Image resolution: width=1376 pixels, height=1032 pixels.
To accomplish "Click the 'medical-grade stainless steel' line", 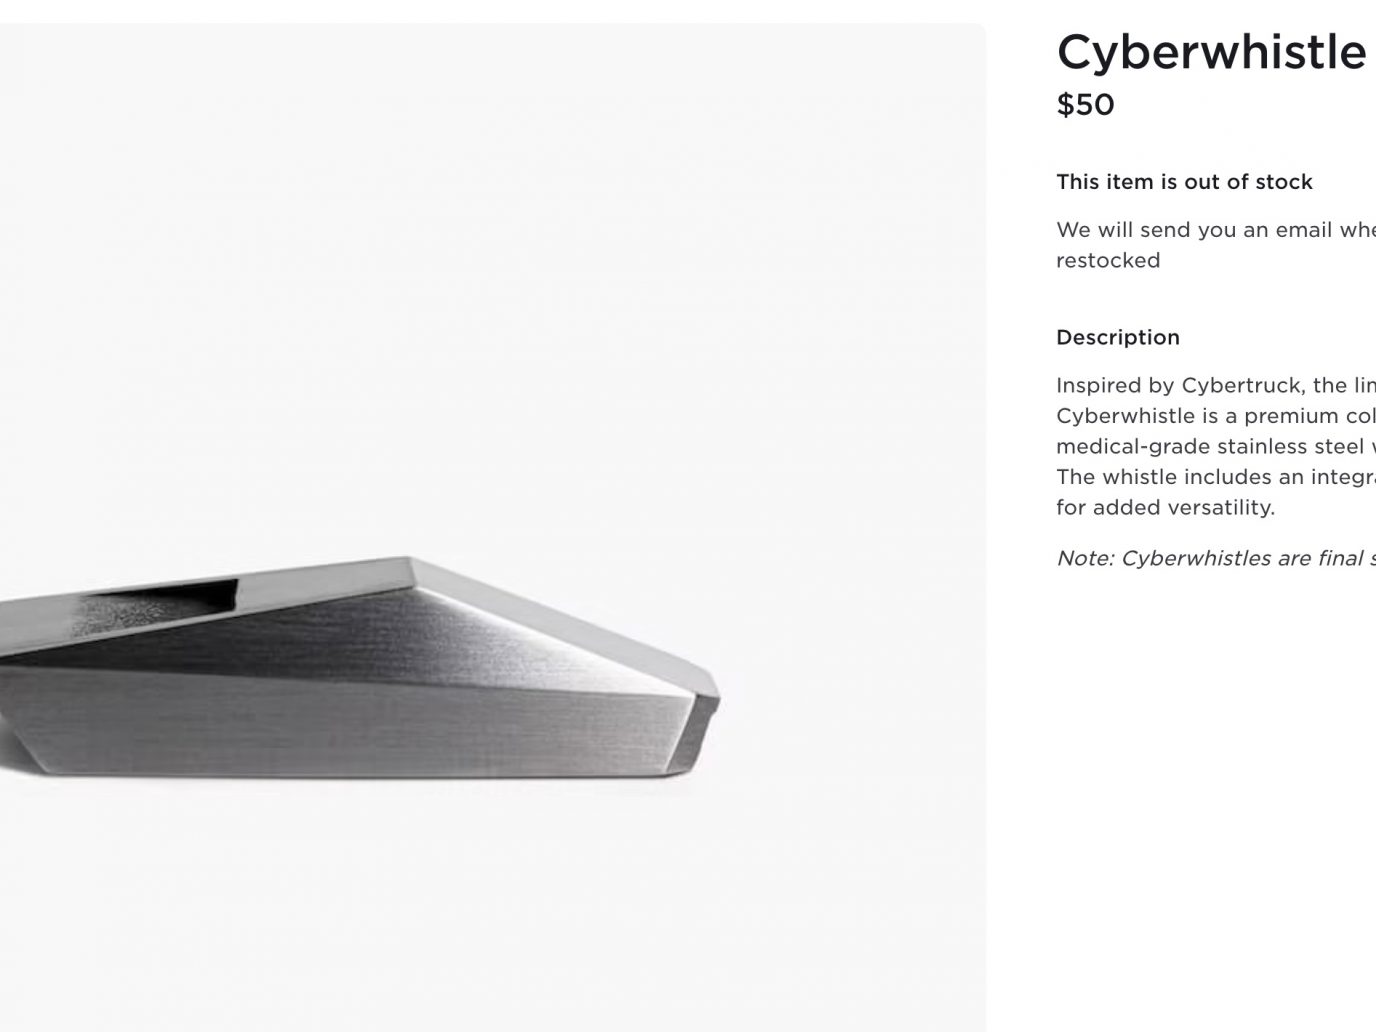I will pos(1216,446).
